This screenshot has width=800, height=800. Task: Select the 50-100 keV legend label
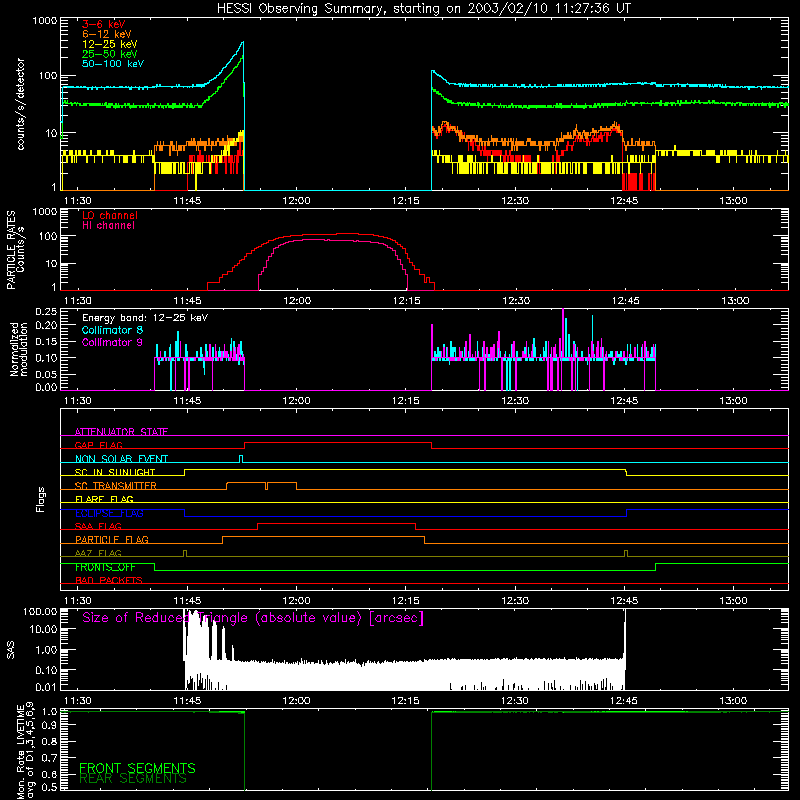click(113, 64)
